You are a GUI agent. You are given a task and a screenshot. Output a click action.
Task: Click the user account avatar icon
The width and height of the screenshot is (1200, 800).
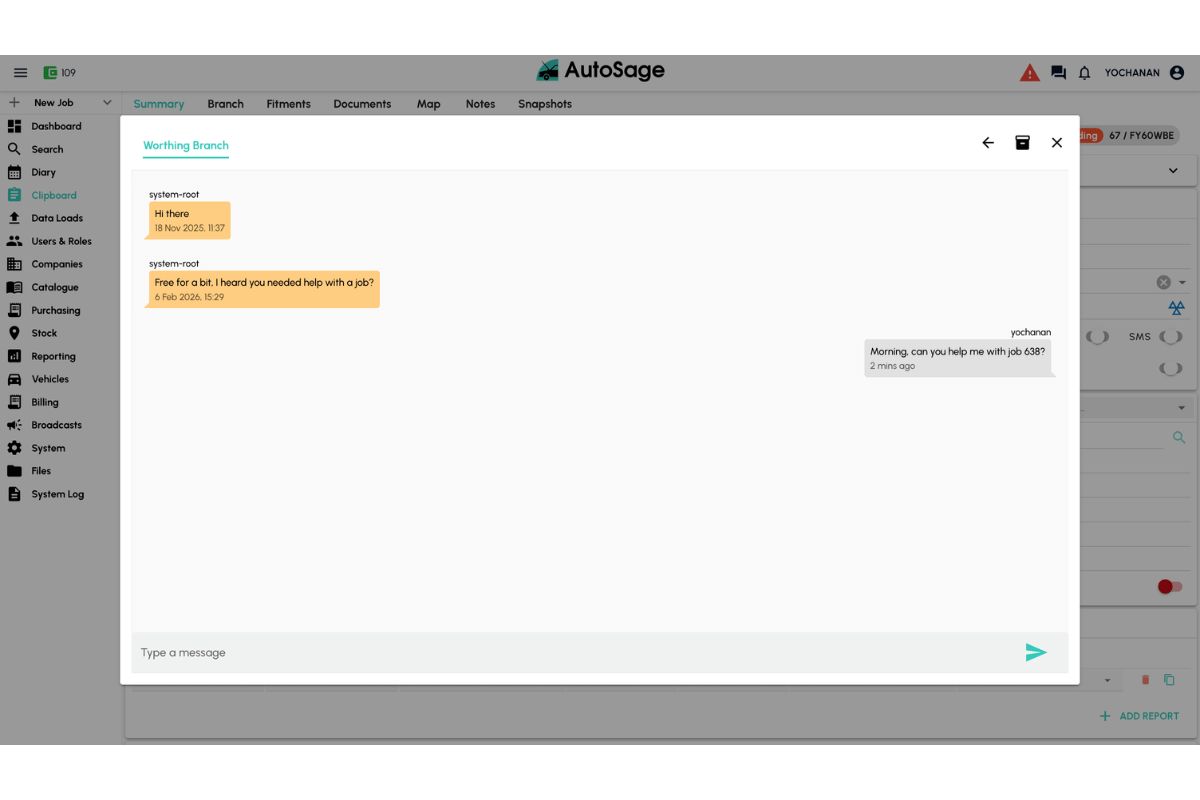point(1177,73)
